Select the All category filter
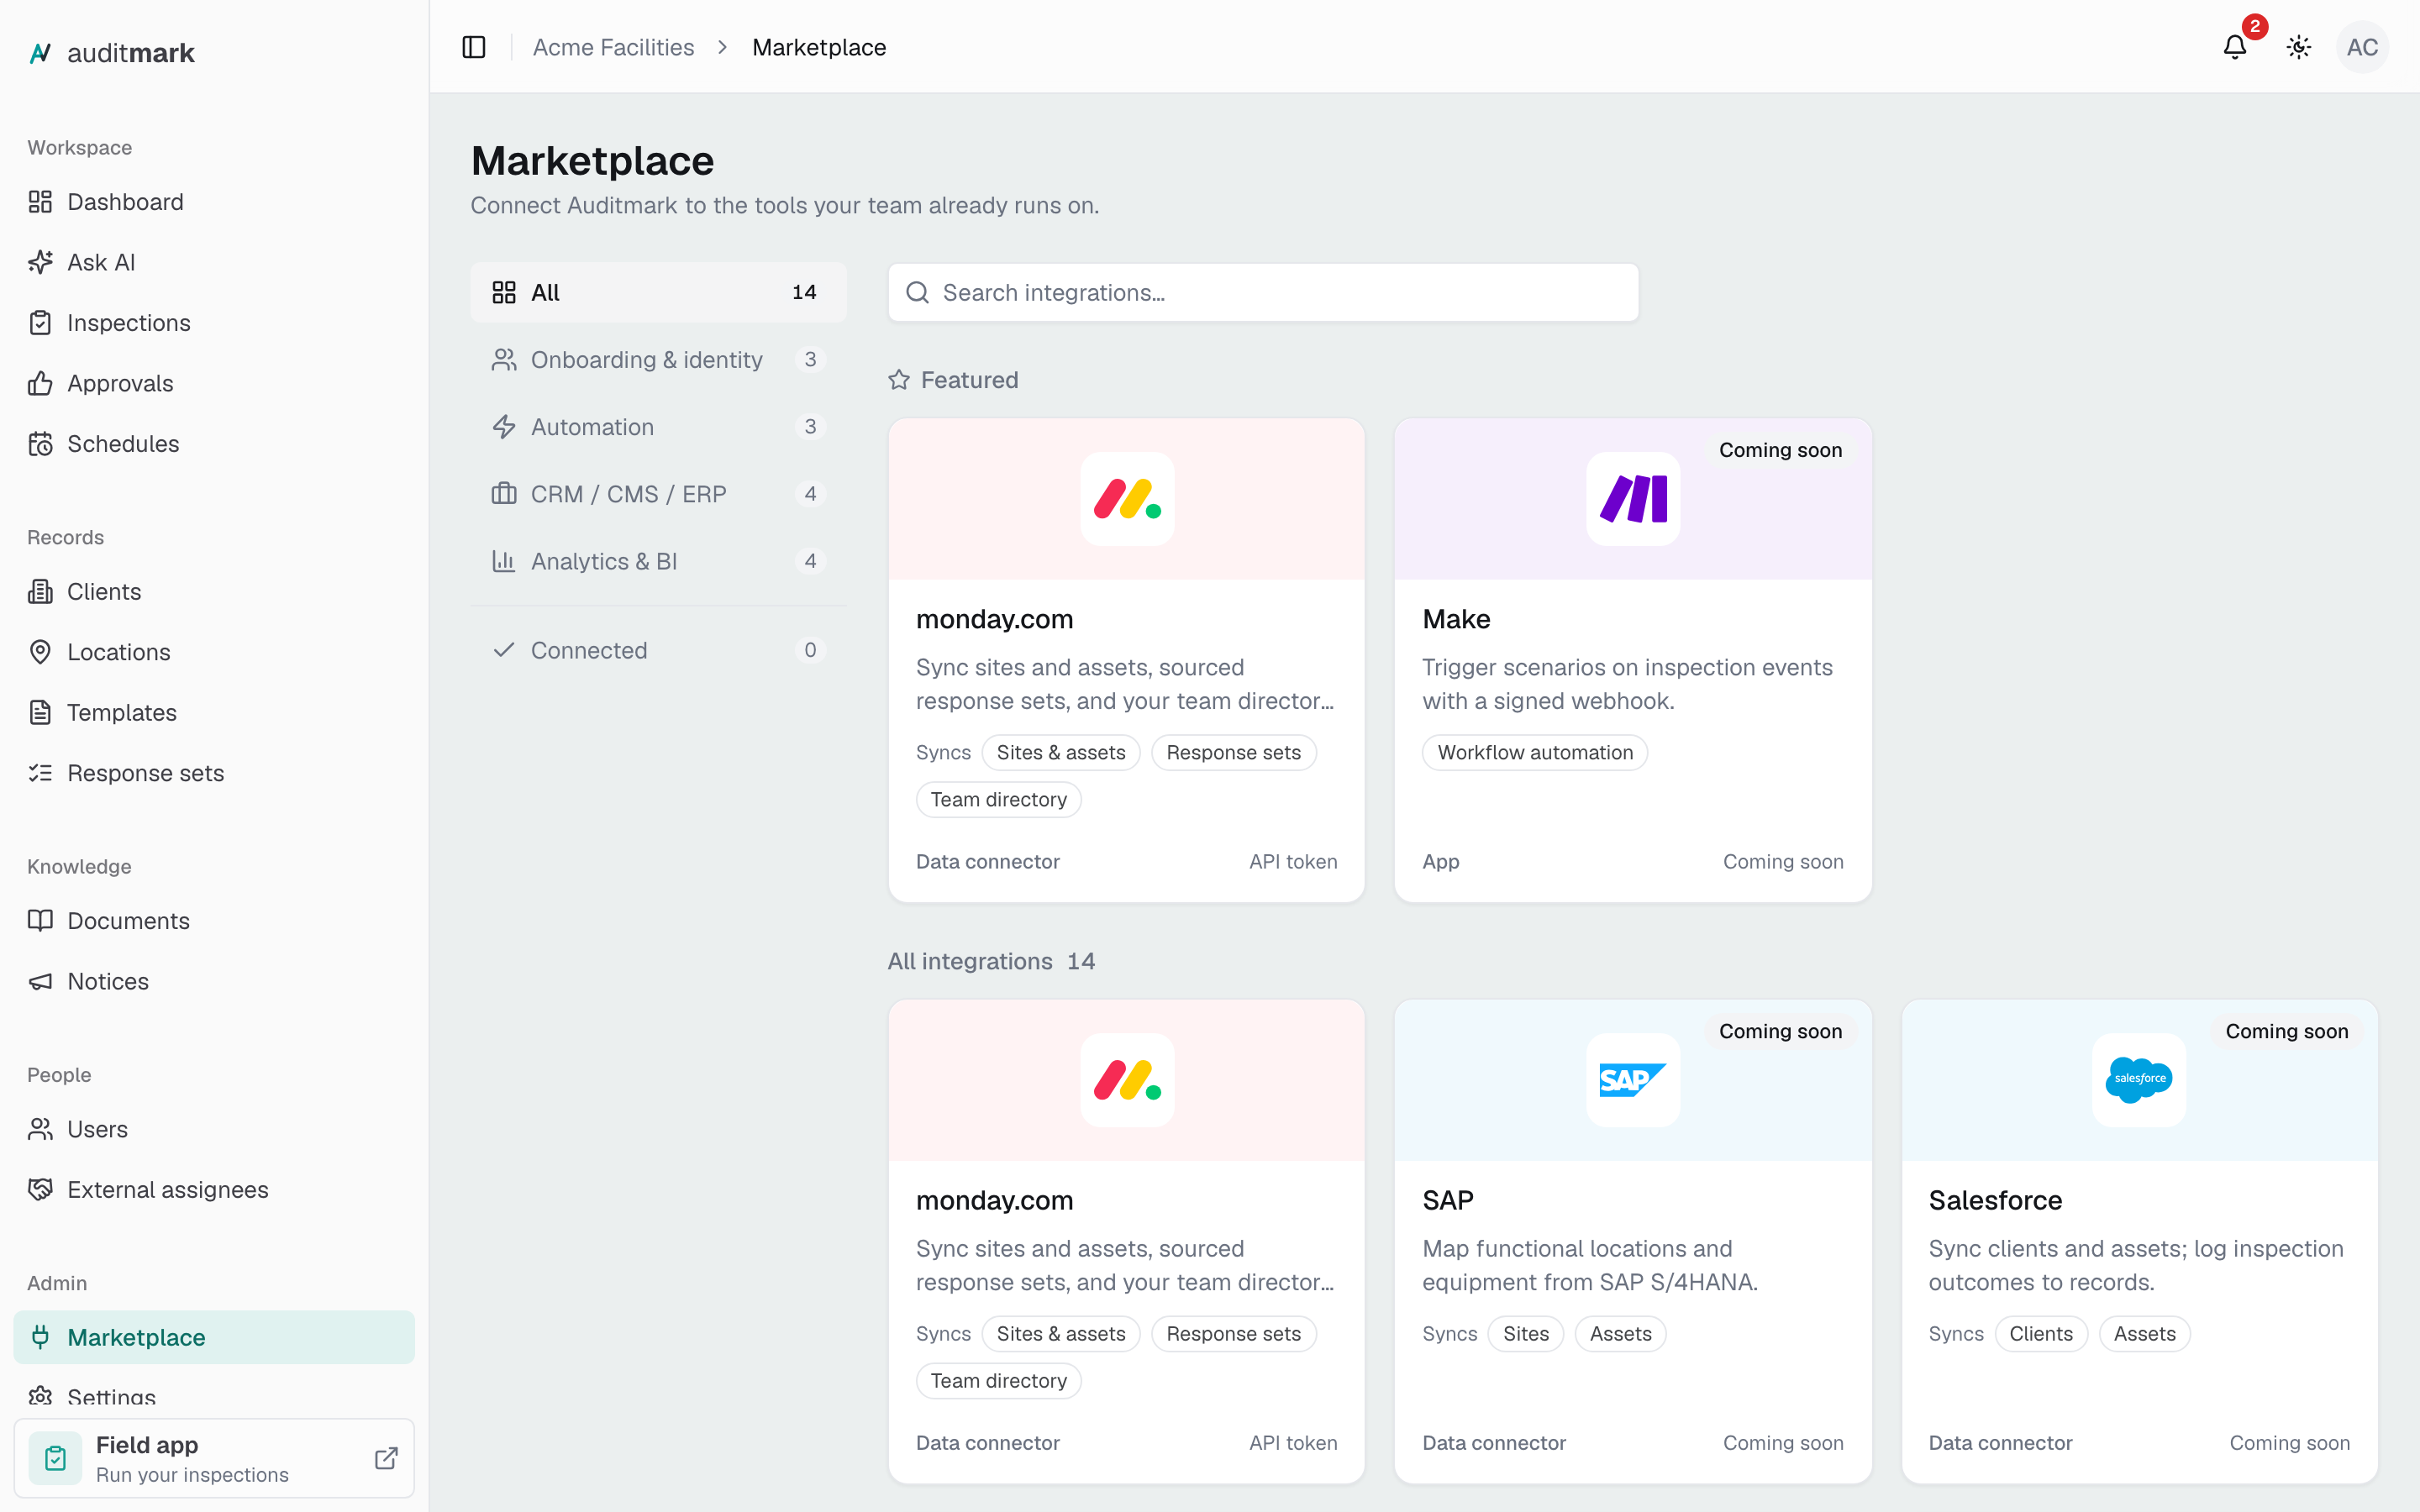The image size is (2420, 1512). (x=658, y=292)
